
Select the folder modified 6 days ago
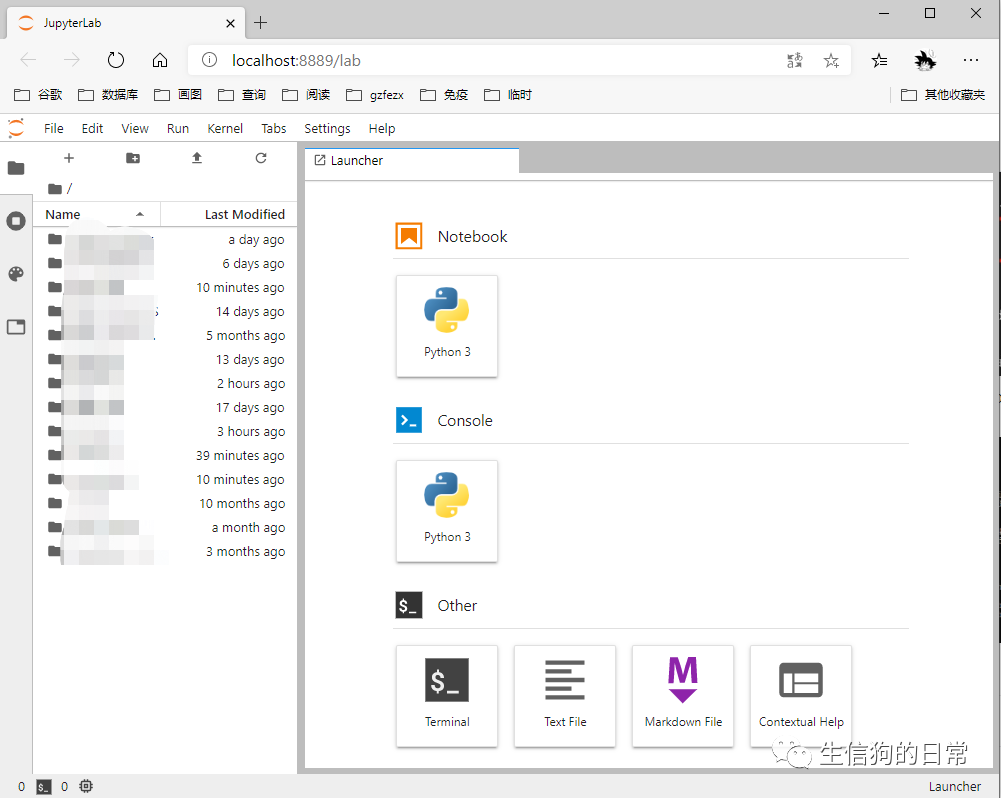tap(165, 264)
